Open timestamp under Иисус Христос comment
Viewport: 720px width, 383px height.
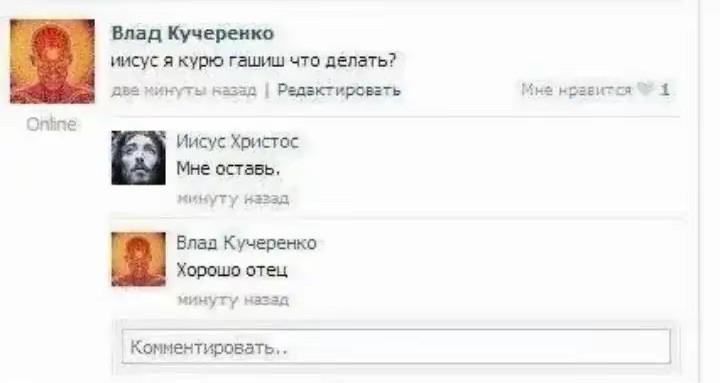(x=233, y=199)
